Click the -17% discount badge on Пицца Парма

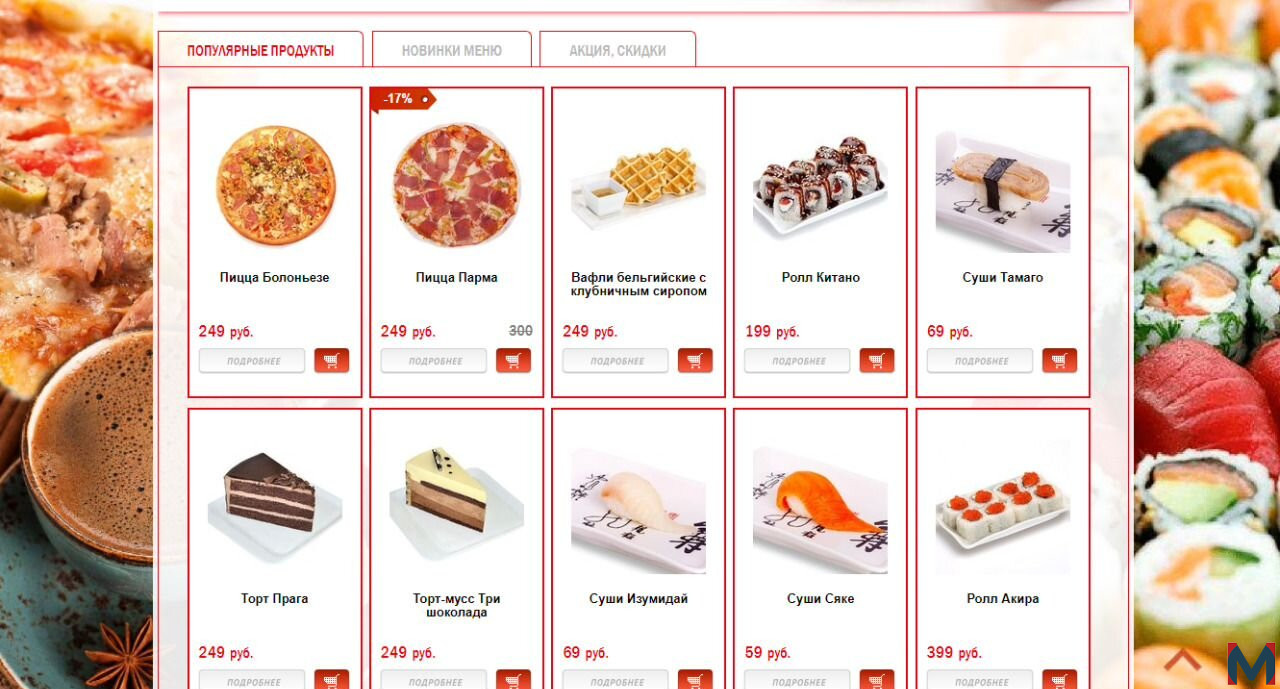click(402, 99)
